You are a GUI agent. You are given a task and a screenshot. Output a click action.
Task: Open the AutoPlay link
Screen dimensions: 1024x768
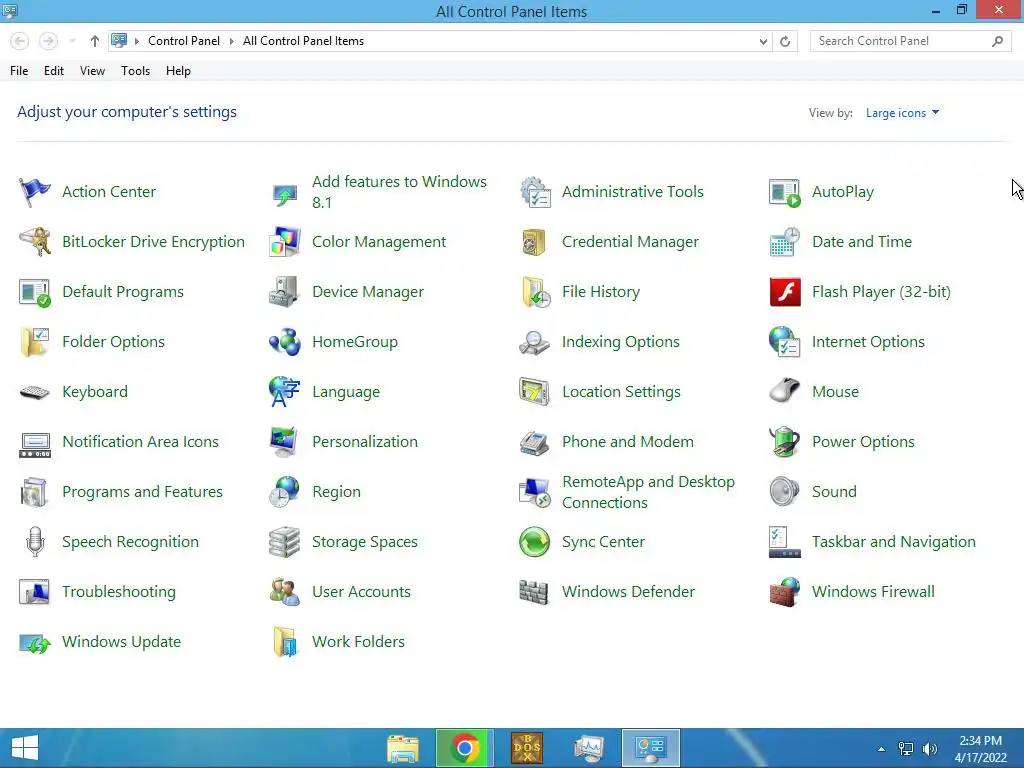click(x=842, y=192)
